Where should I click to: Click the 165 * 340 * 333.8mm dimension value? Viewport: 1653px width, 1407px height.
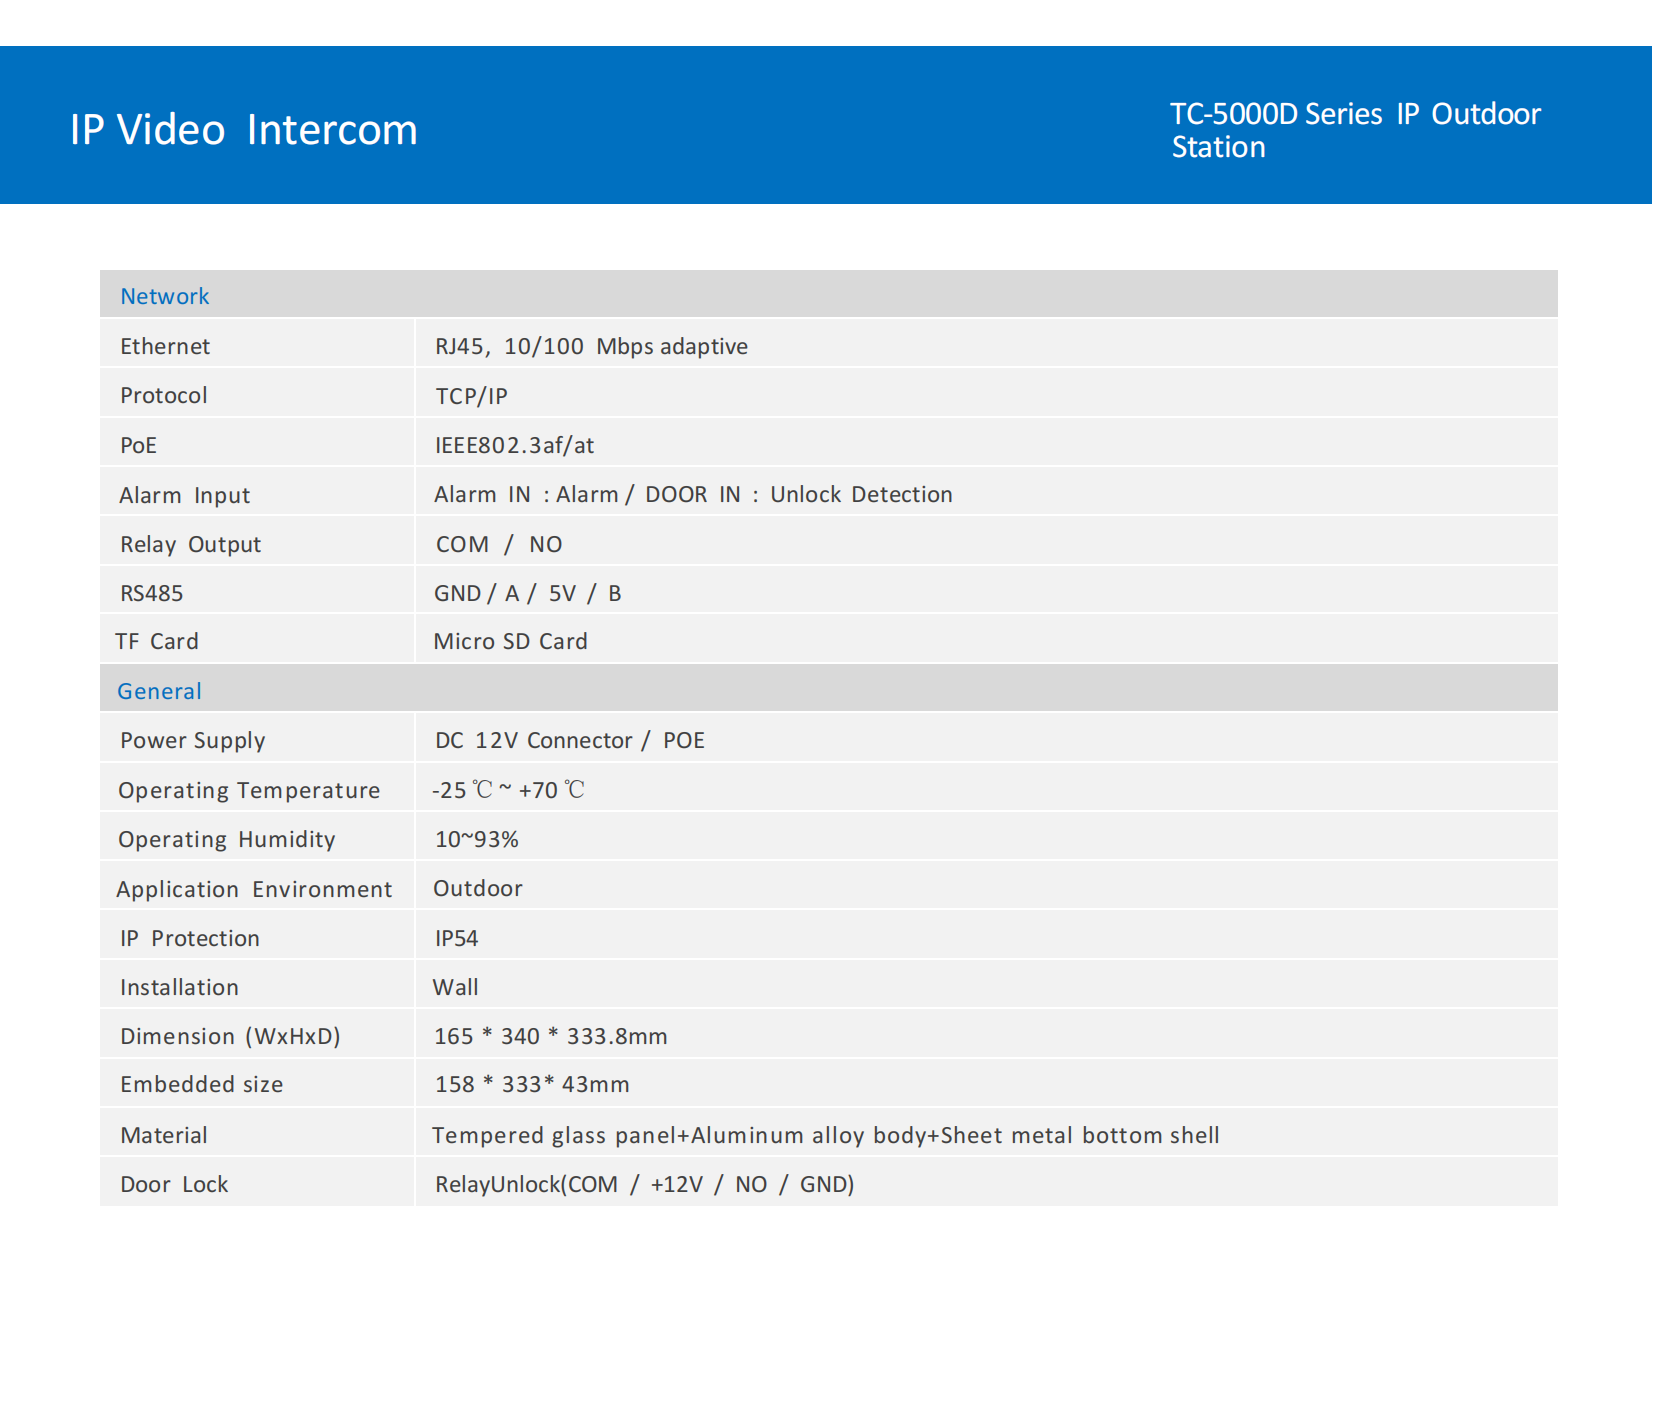550,1036
